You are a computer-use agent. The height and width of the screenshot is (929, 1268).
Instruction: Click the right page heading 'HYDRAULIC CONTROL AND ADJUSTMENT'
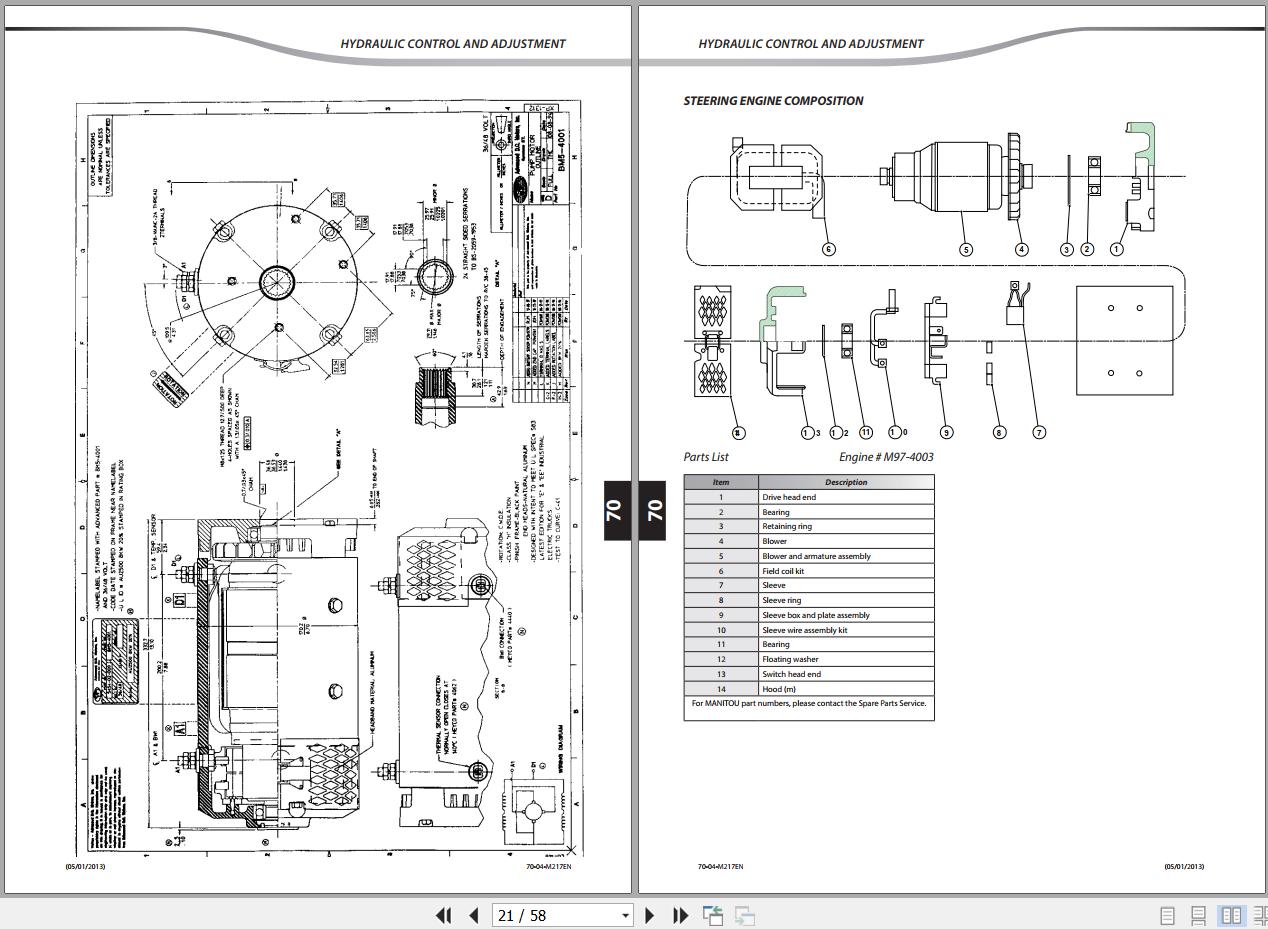tap(811, 44)
